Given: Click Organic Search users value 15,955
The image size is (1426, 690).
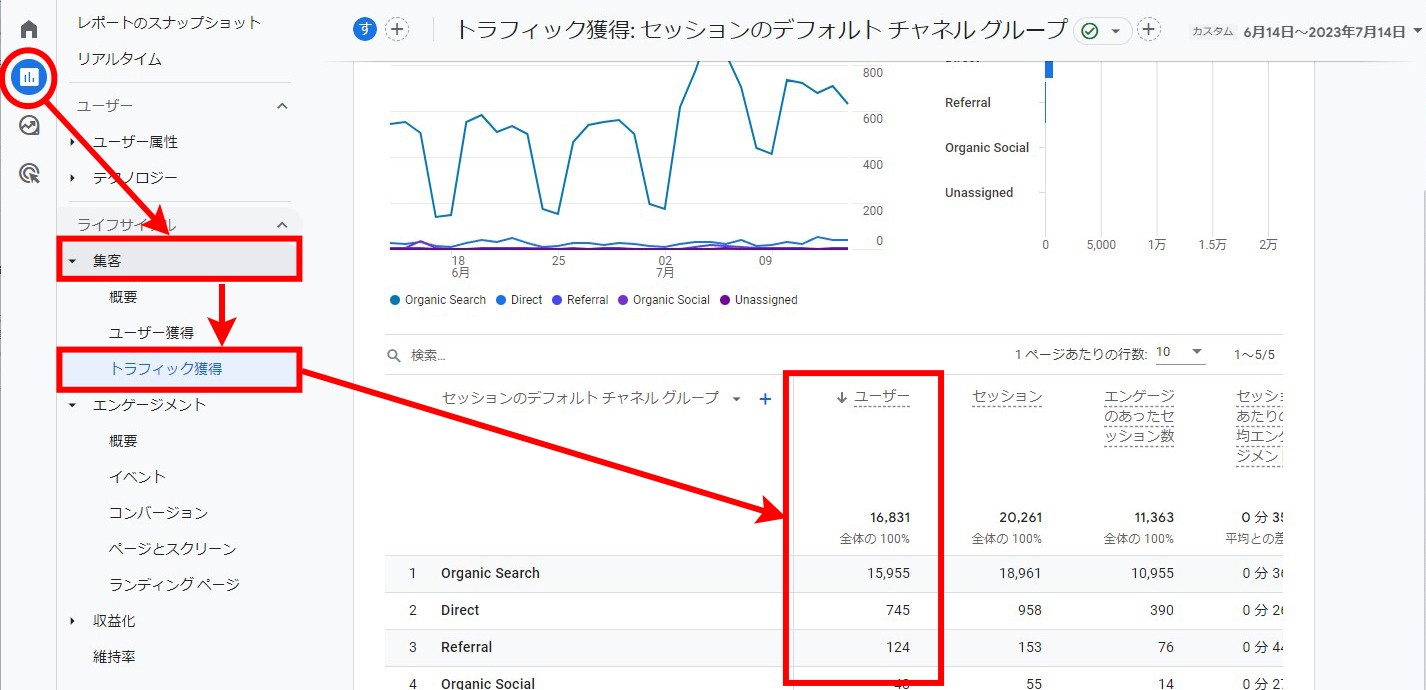Looking at the screenshot, I should pos(890,573).
